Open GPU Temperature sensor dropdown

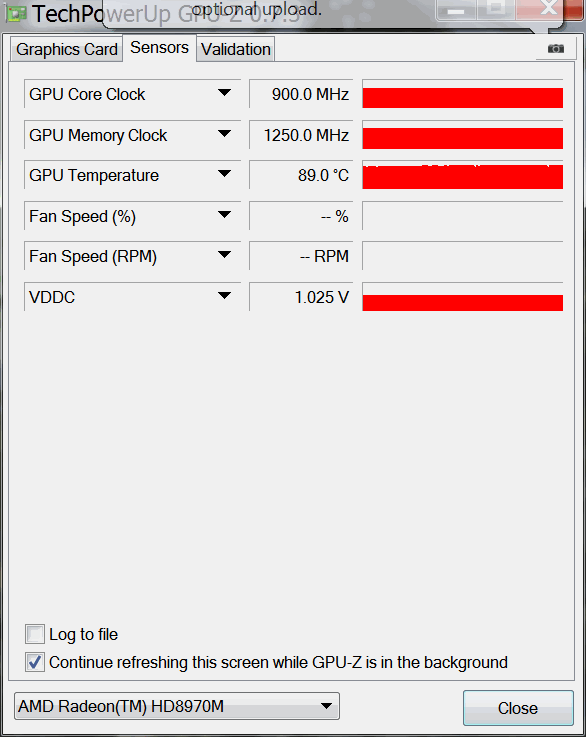point(225,174)
